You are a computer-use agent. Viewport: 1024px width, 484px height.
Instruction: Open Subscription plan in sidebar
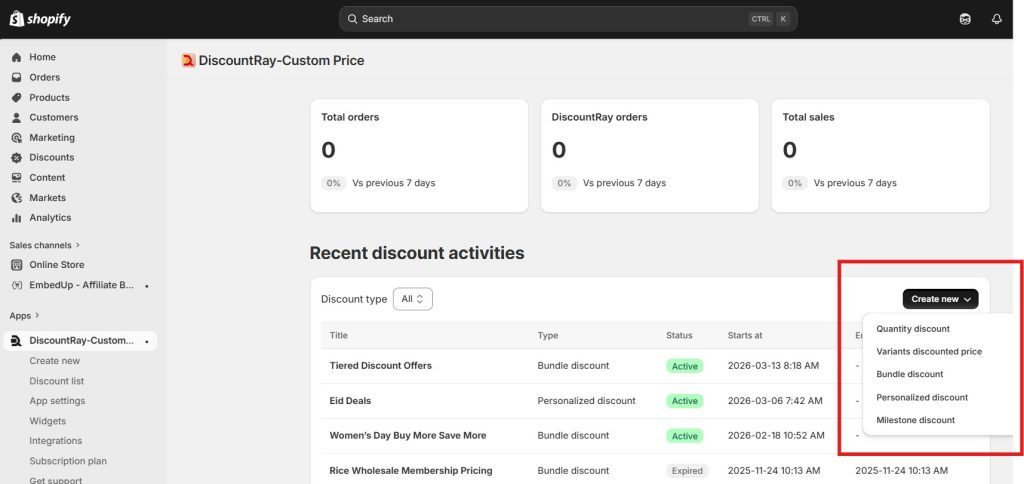point(68,461)
